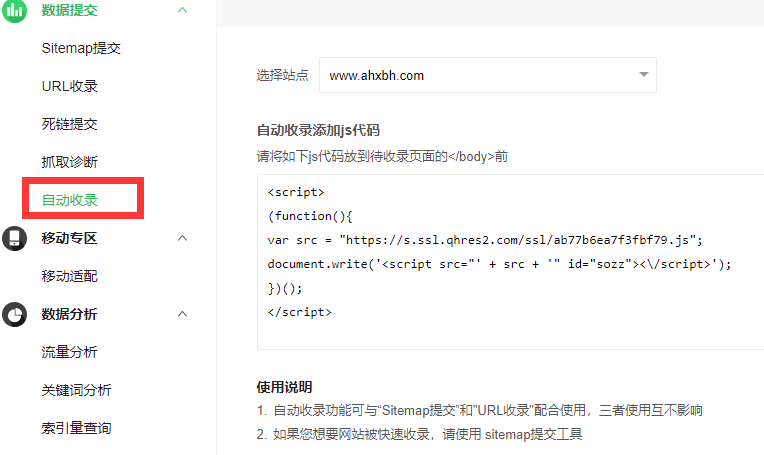Screen dimensions: 764x455
Task: Click the 数据分析 pie-chart icon
Action: point(14,314)
